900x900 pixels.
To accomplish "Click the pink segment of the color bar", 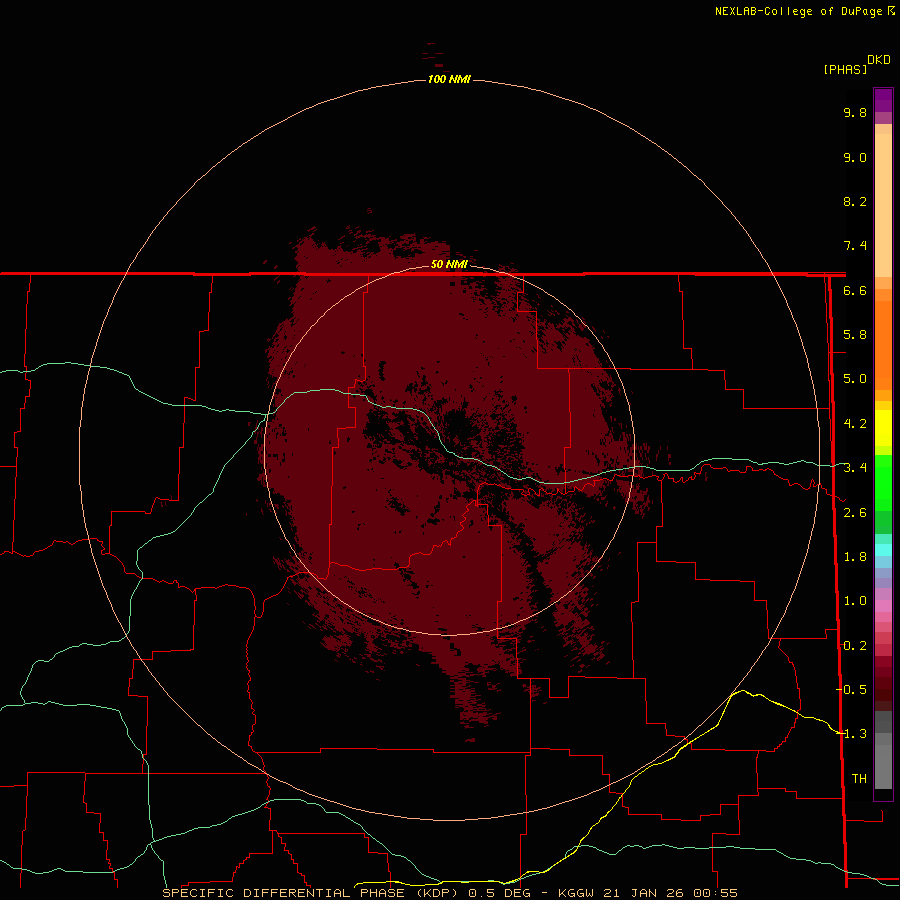I will [883, 606].
